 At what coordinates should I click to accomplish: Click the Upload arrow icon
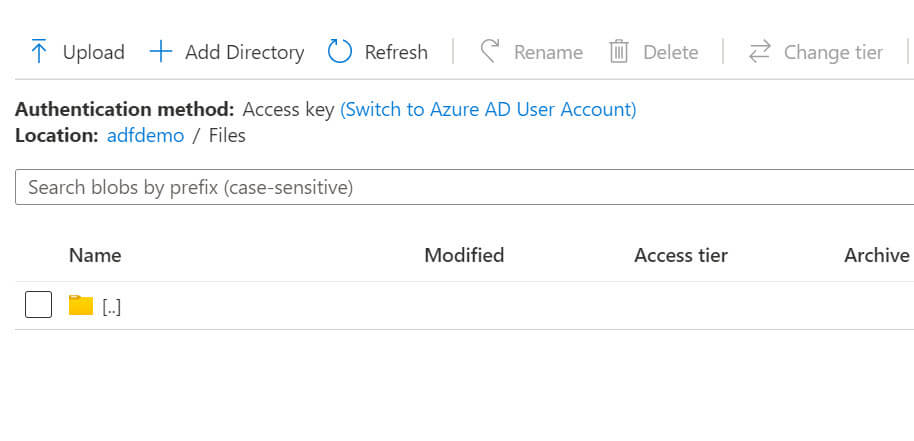39,52
